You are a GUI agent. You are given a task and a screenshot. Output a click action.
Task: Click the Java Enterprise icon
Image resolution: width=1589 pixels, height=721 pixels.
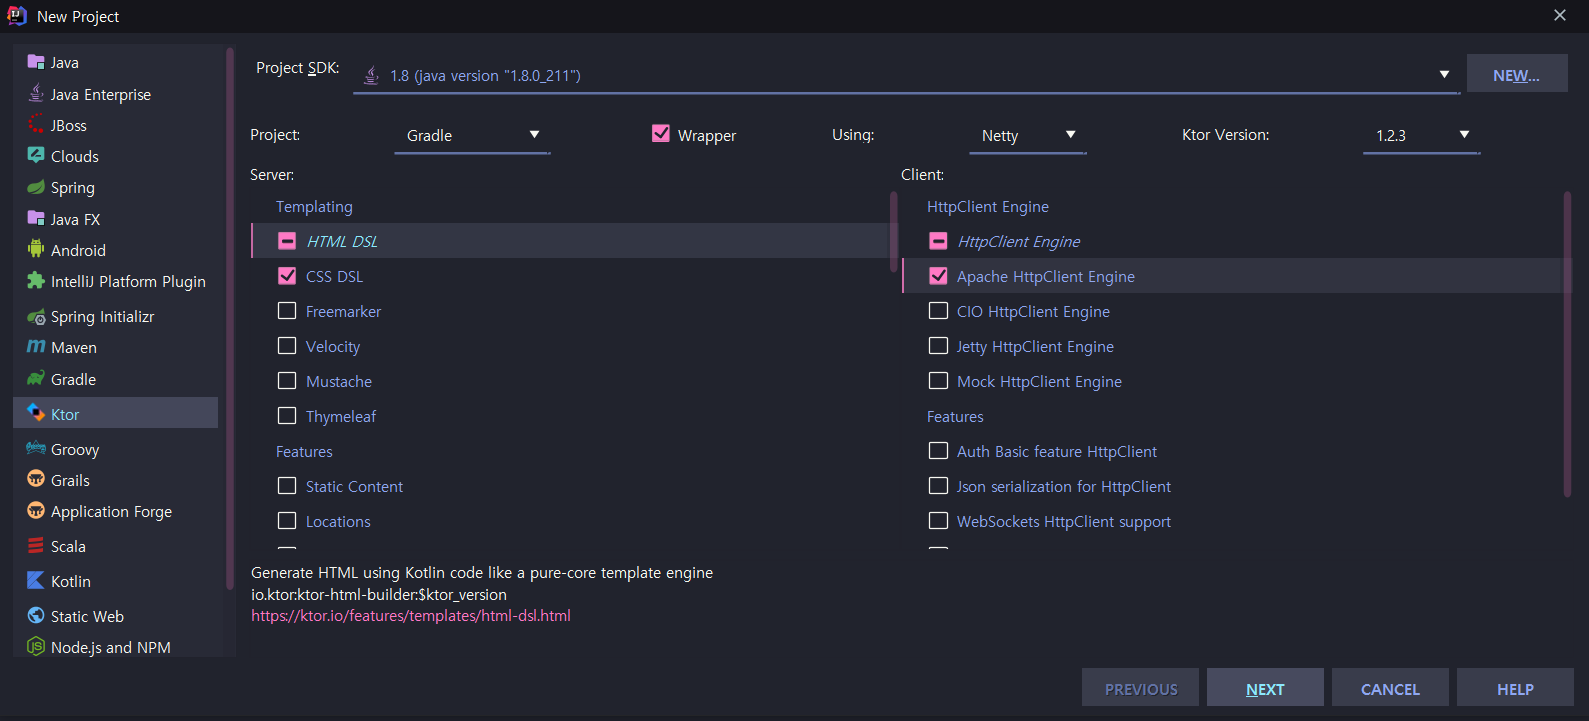[x=36, y=94]
